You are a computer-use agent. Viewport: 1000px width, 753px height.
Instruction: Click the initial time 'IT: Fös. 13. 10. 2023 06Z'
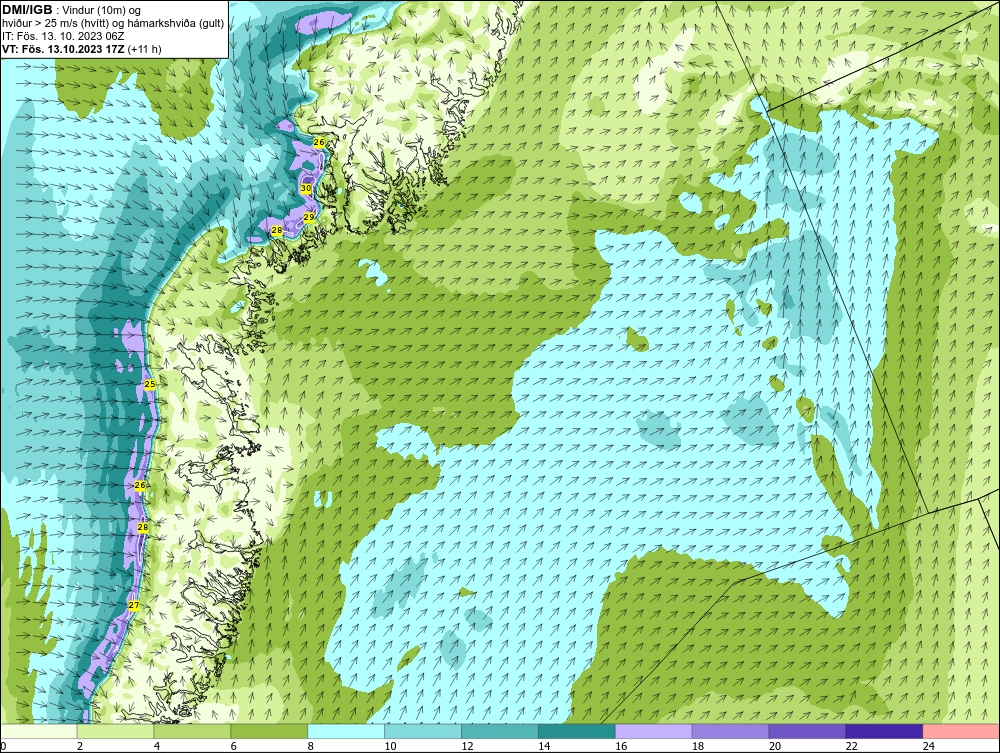point(62,36)
